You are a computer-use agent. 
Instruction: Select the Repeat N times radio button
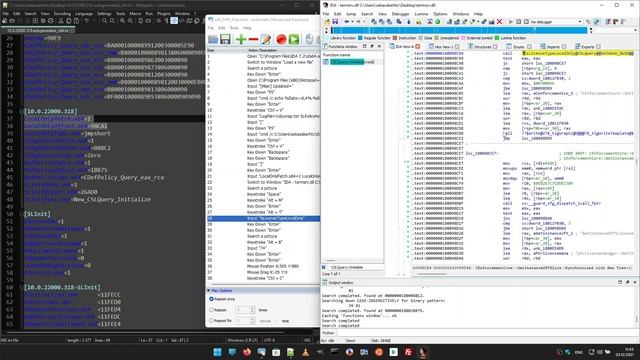(x=211, y=310)
